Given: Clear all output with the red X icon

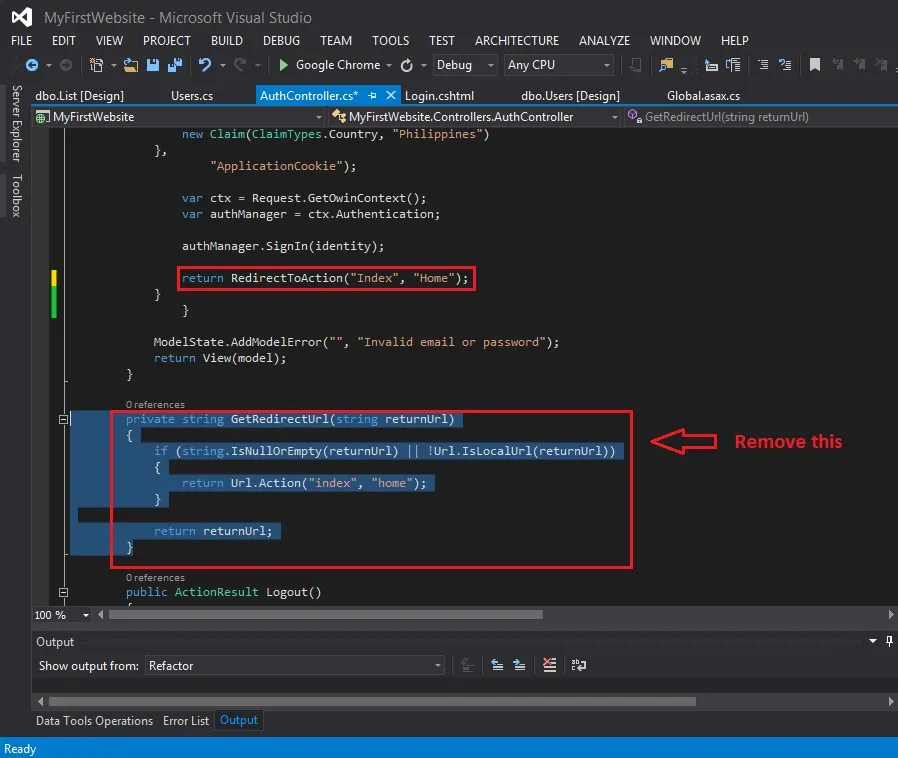Looking at the screenshot, I should [549, 665].
